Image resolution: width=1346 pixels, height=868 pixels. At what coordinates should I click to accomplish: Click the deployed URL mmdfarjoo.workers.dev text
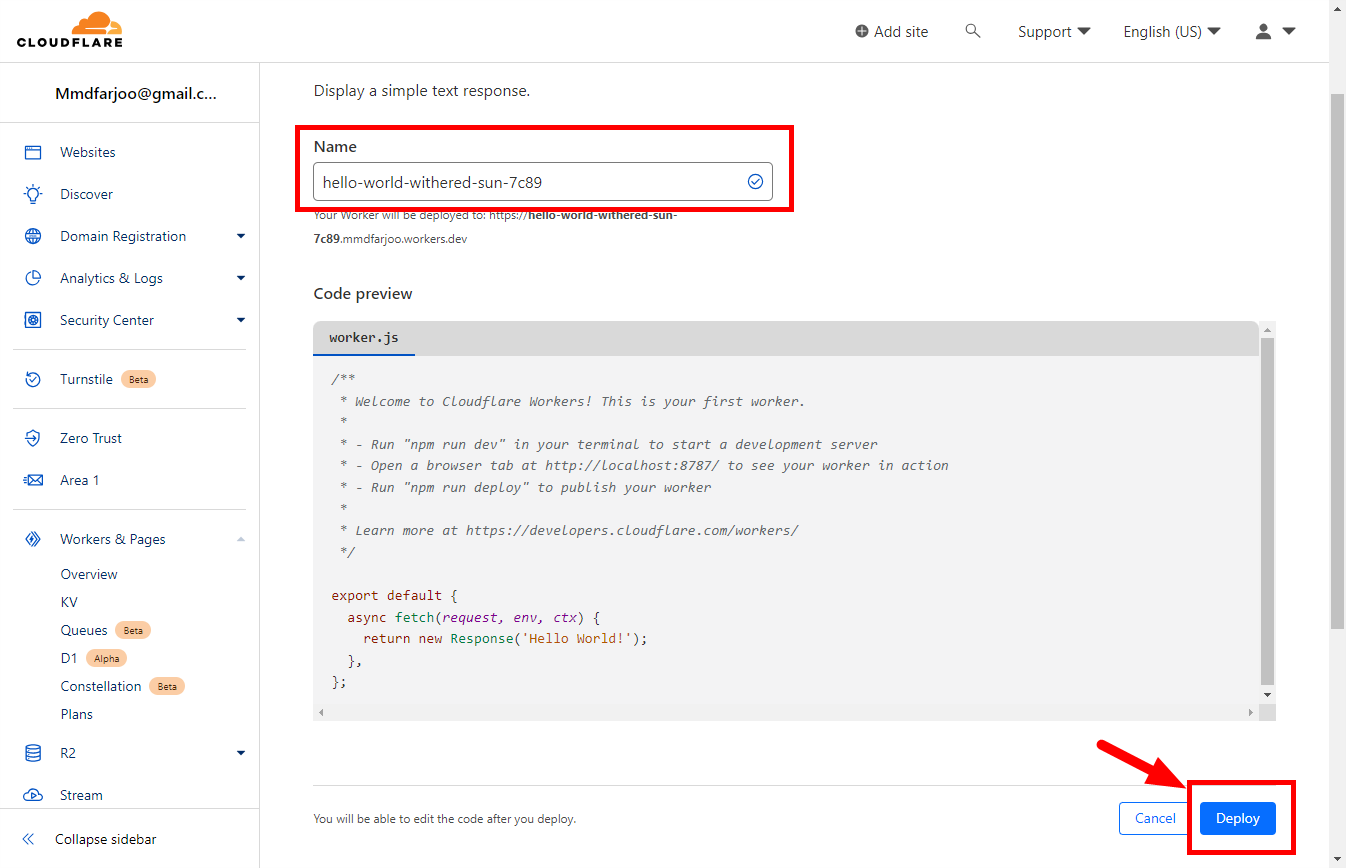(x=403, y=240)
